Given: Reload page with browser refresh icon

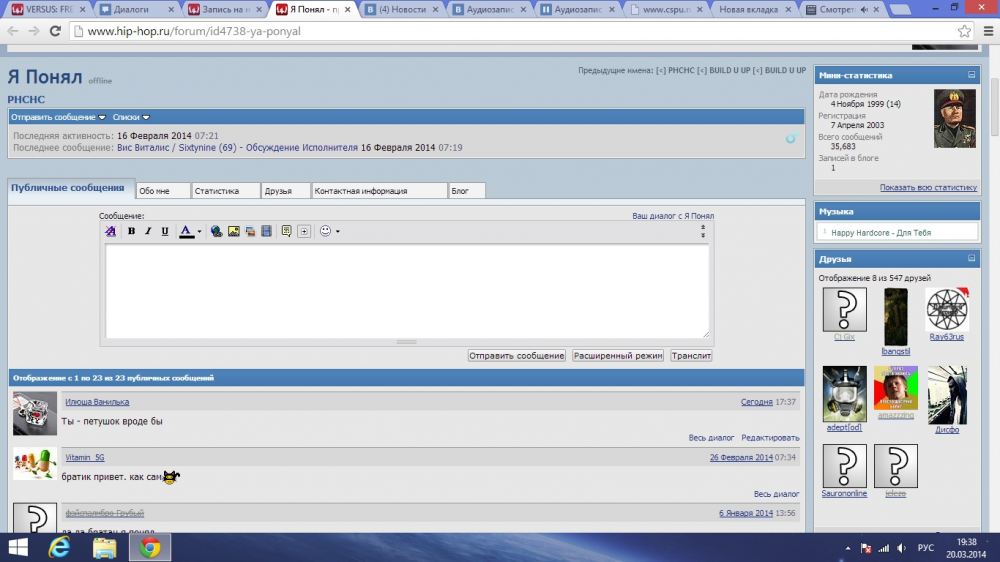Looking at the screenshot, I should [55, 31].
